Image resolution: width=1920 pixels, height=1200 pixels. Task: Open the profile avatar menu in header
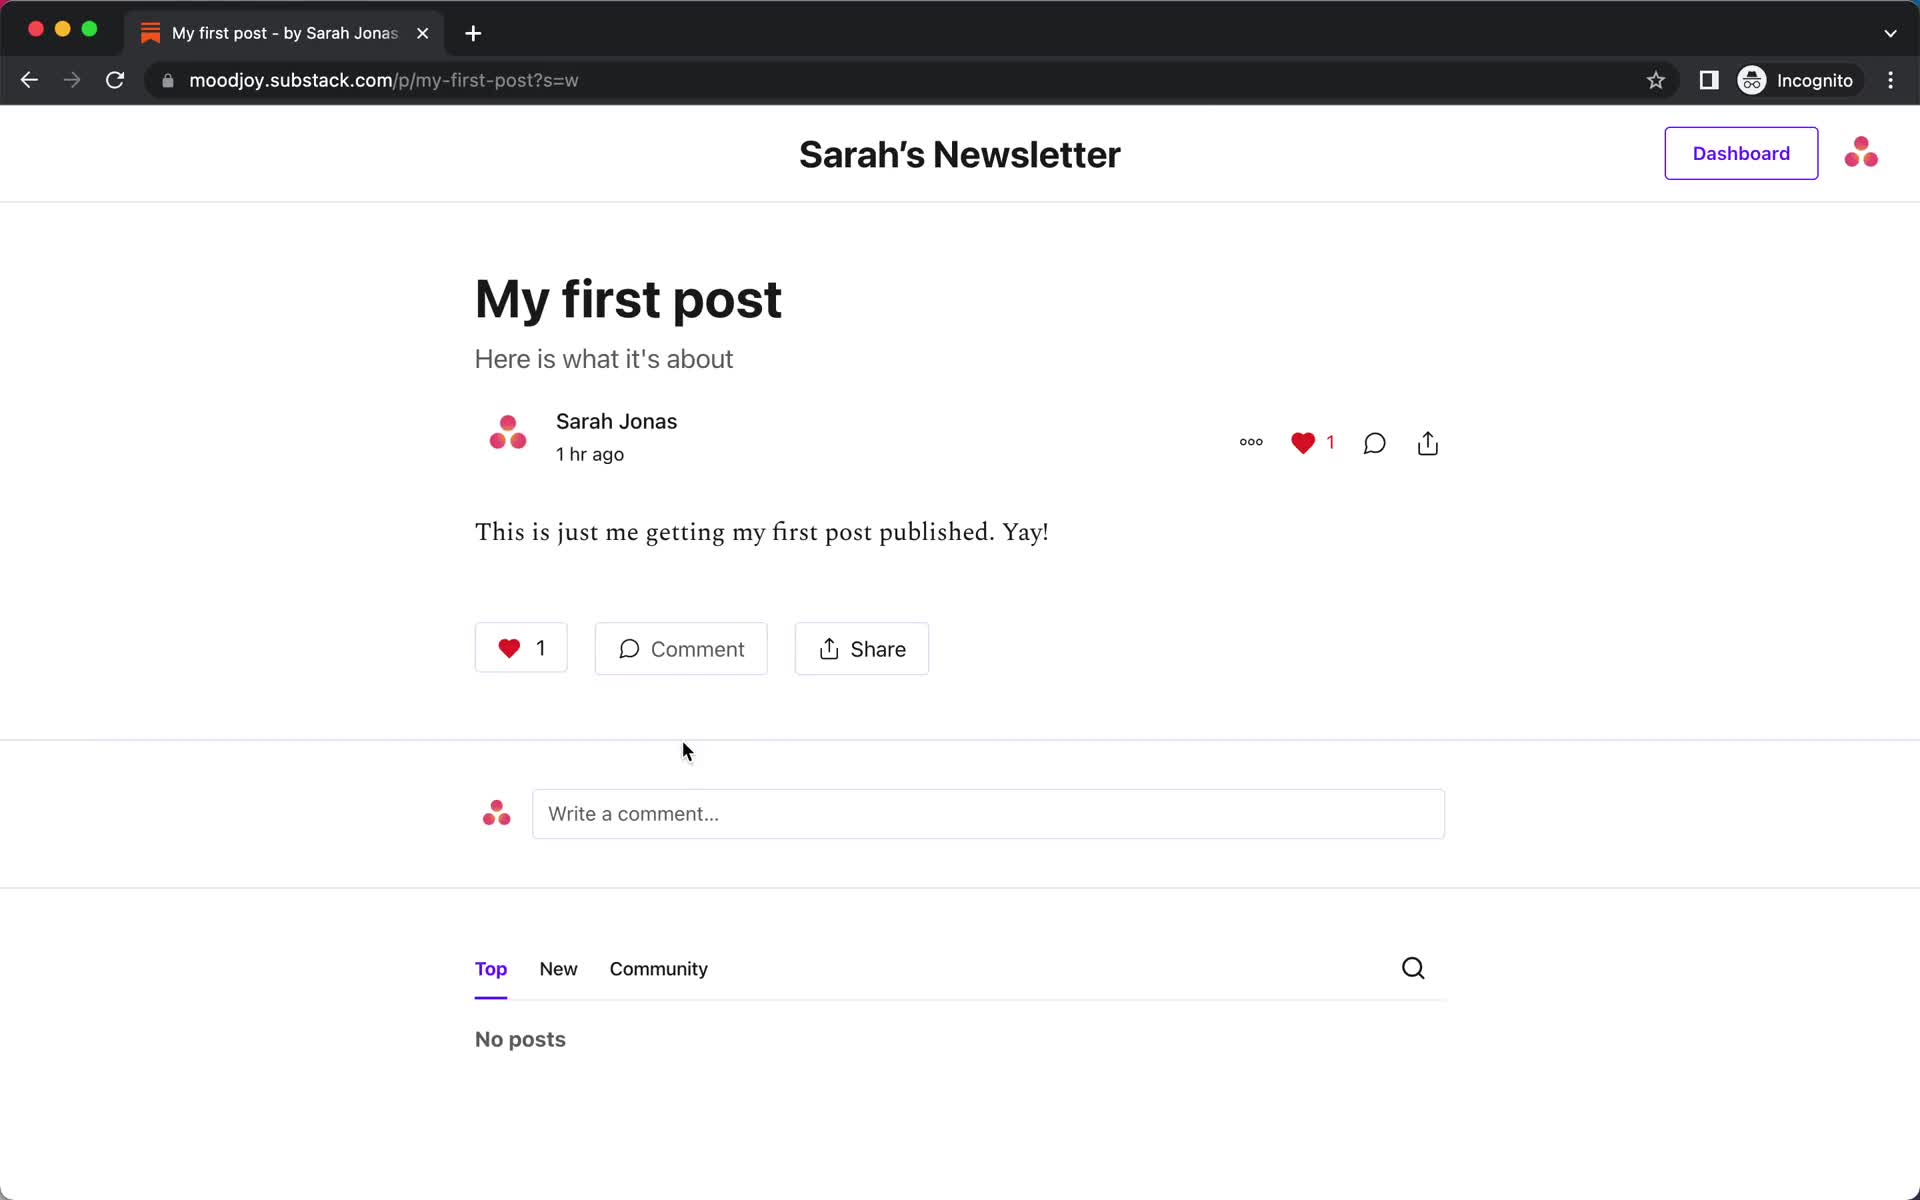(x=1861, y=153)
